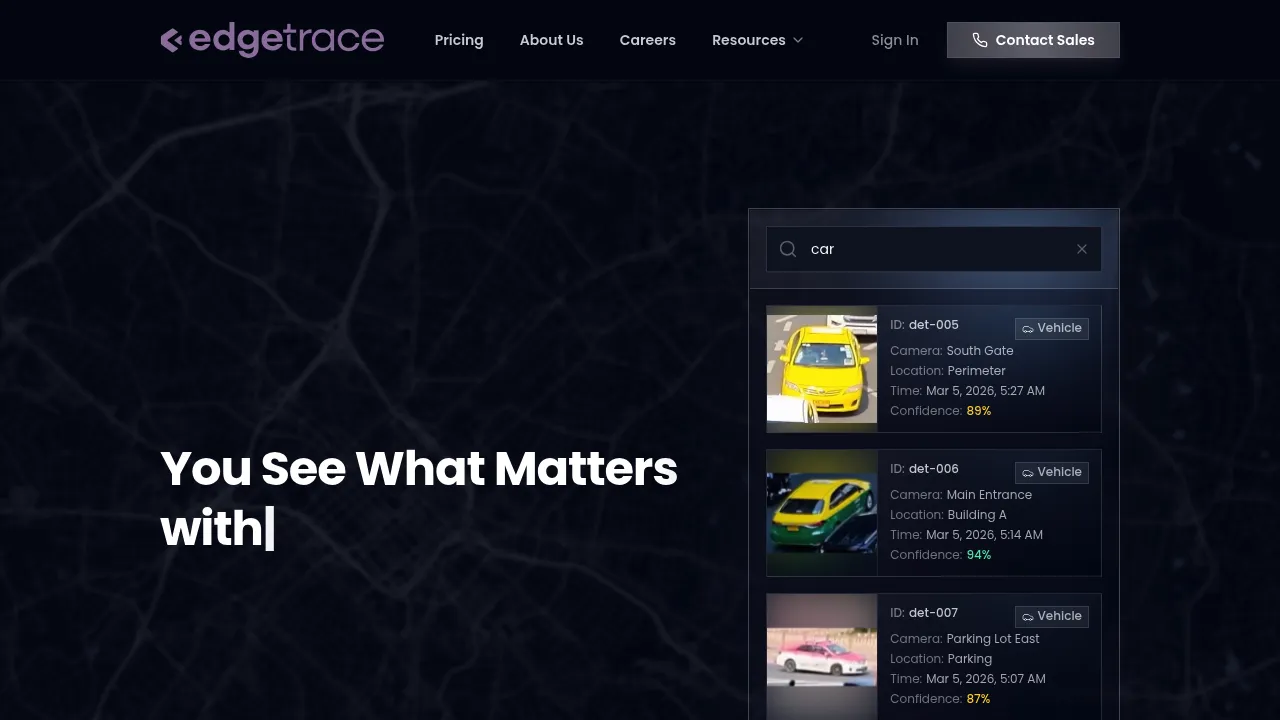Click 'Location: Parking' text

[941, 659]
